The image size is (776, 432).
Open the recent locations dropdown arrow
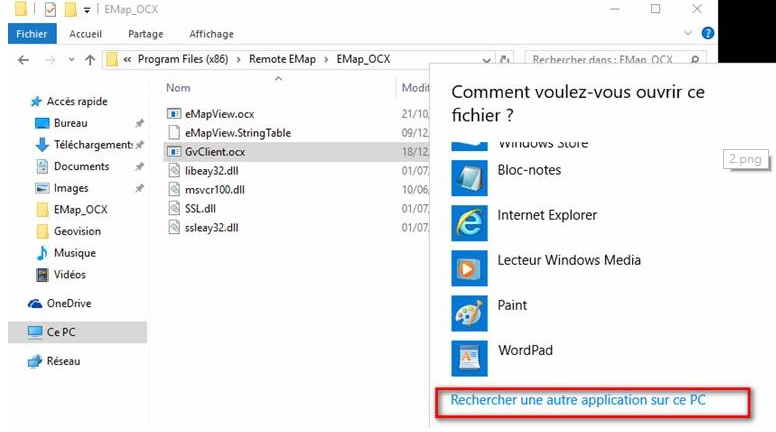tap(71, 60)
